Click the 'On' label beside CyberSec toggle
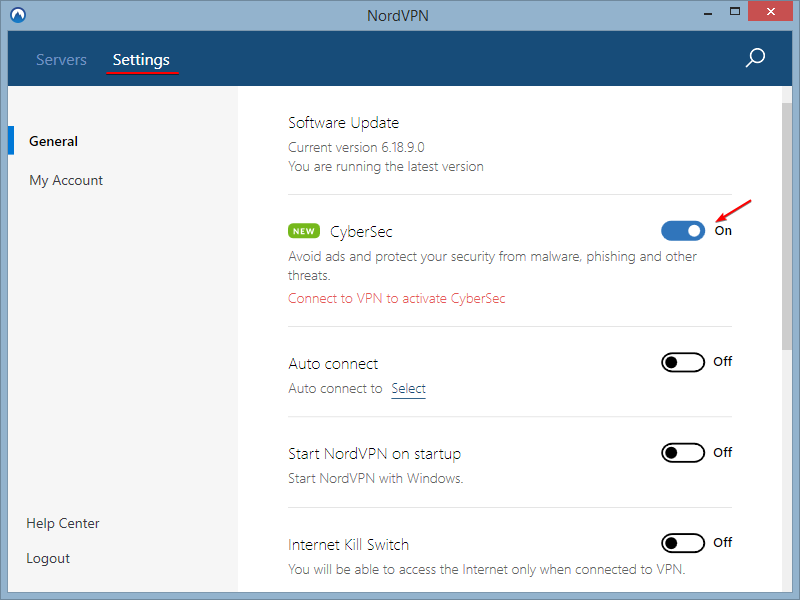Screen dimensions: 800x600 (x=723, y=231)
